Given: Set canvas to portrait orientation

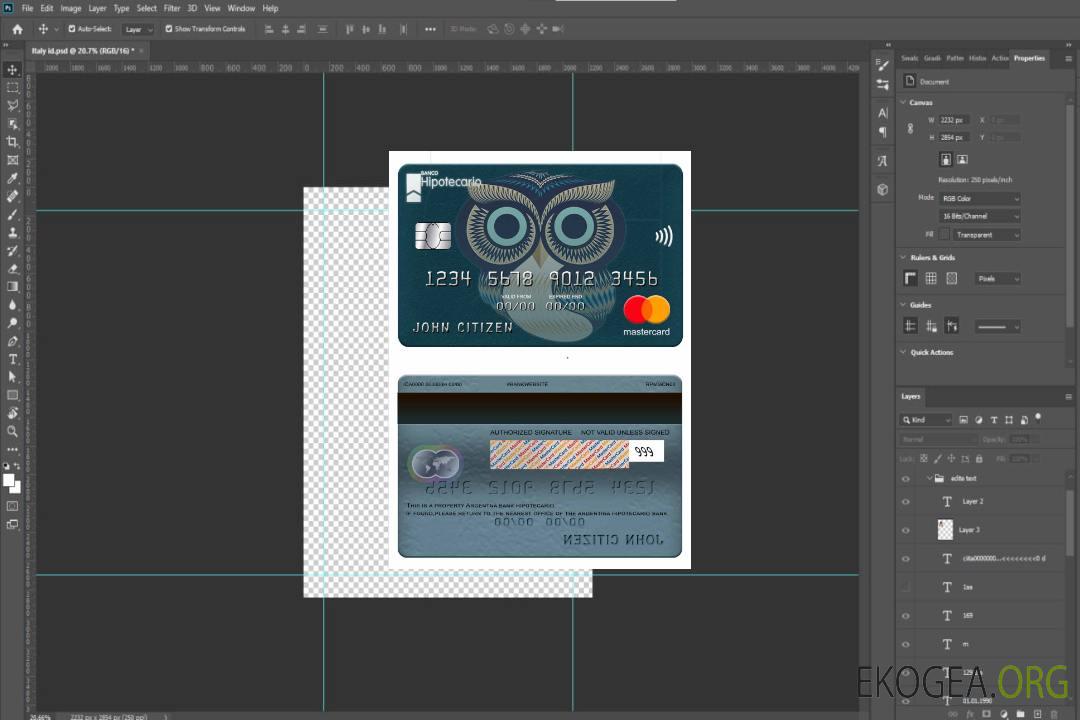Looking at the screenshot, I should click(946, 160).
